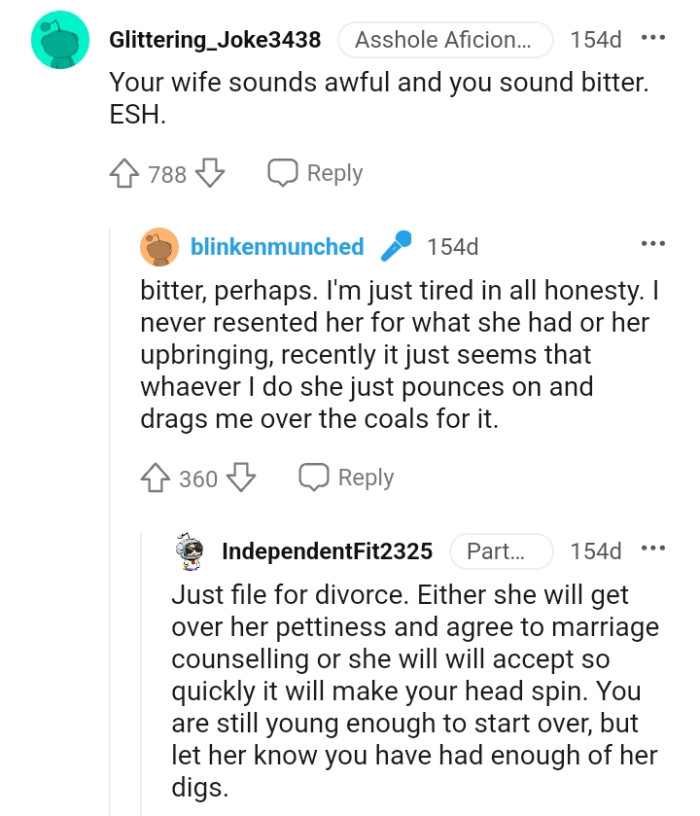
Task: Open the overflow menu on blinkenmunched's reply
Action: [653, 244]
